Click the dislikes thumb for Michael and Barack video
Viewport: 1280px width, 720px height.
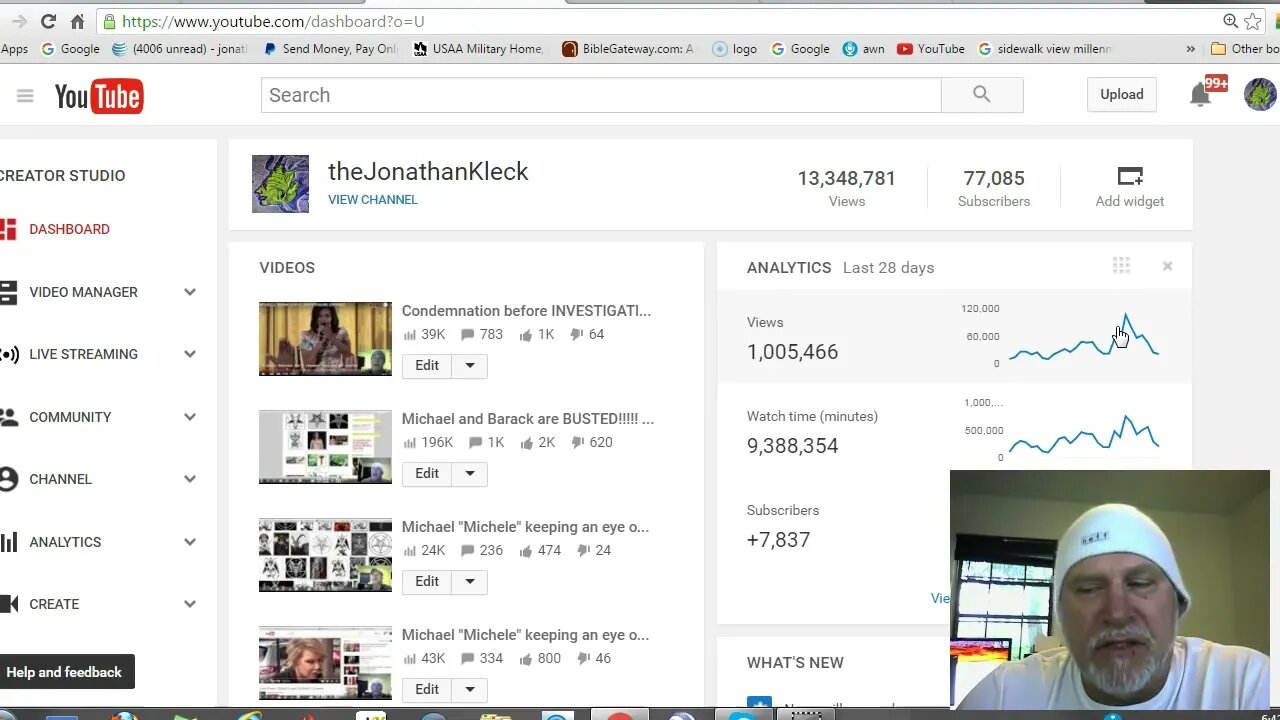click(x=576, y=443)
